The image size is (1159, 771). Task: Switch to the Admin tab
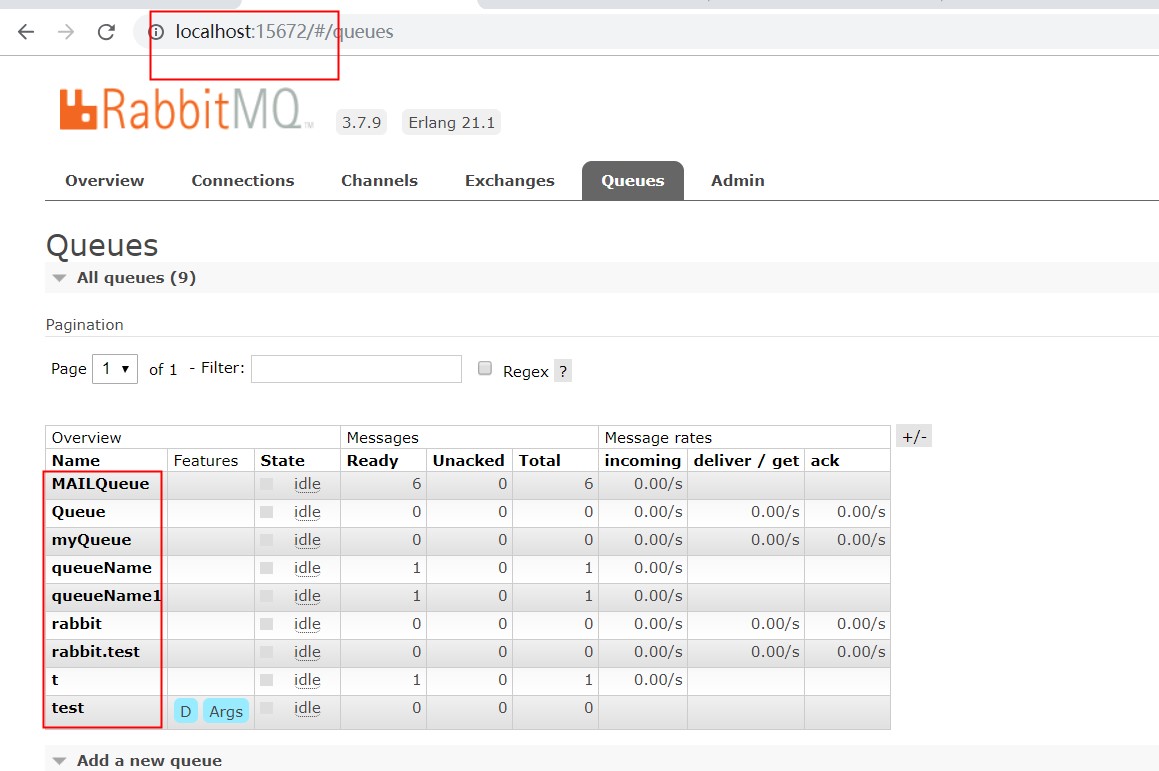coord(738,180)
